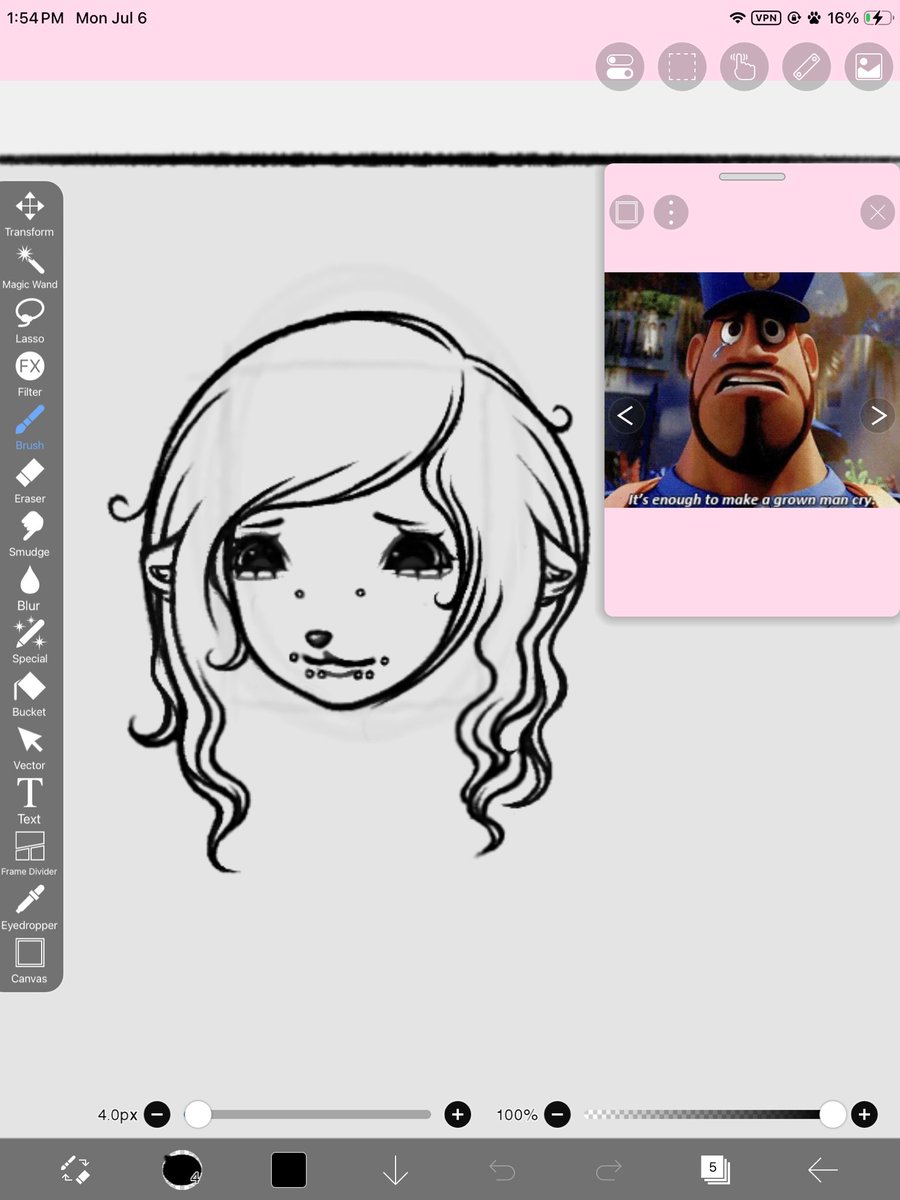Select the Special tool
The image size is (900, 1200).
click(x=29, y=641)
